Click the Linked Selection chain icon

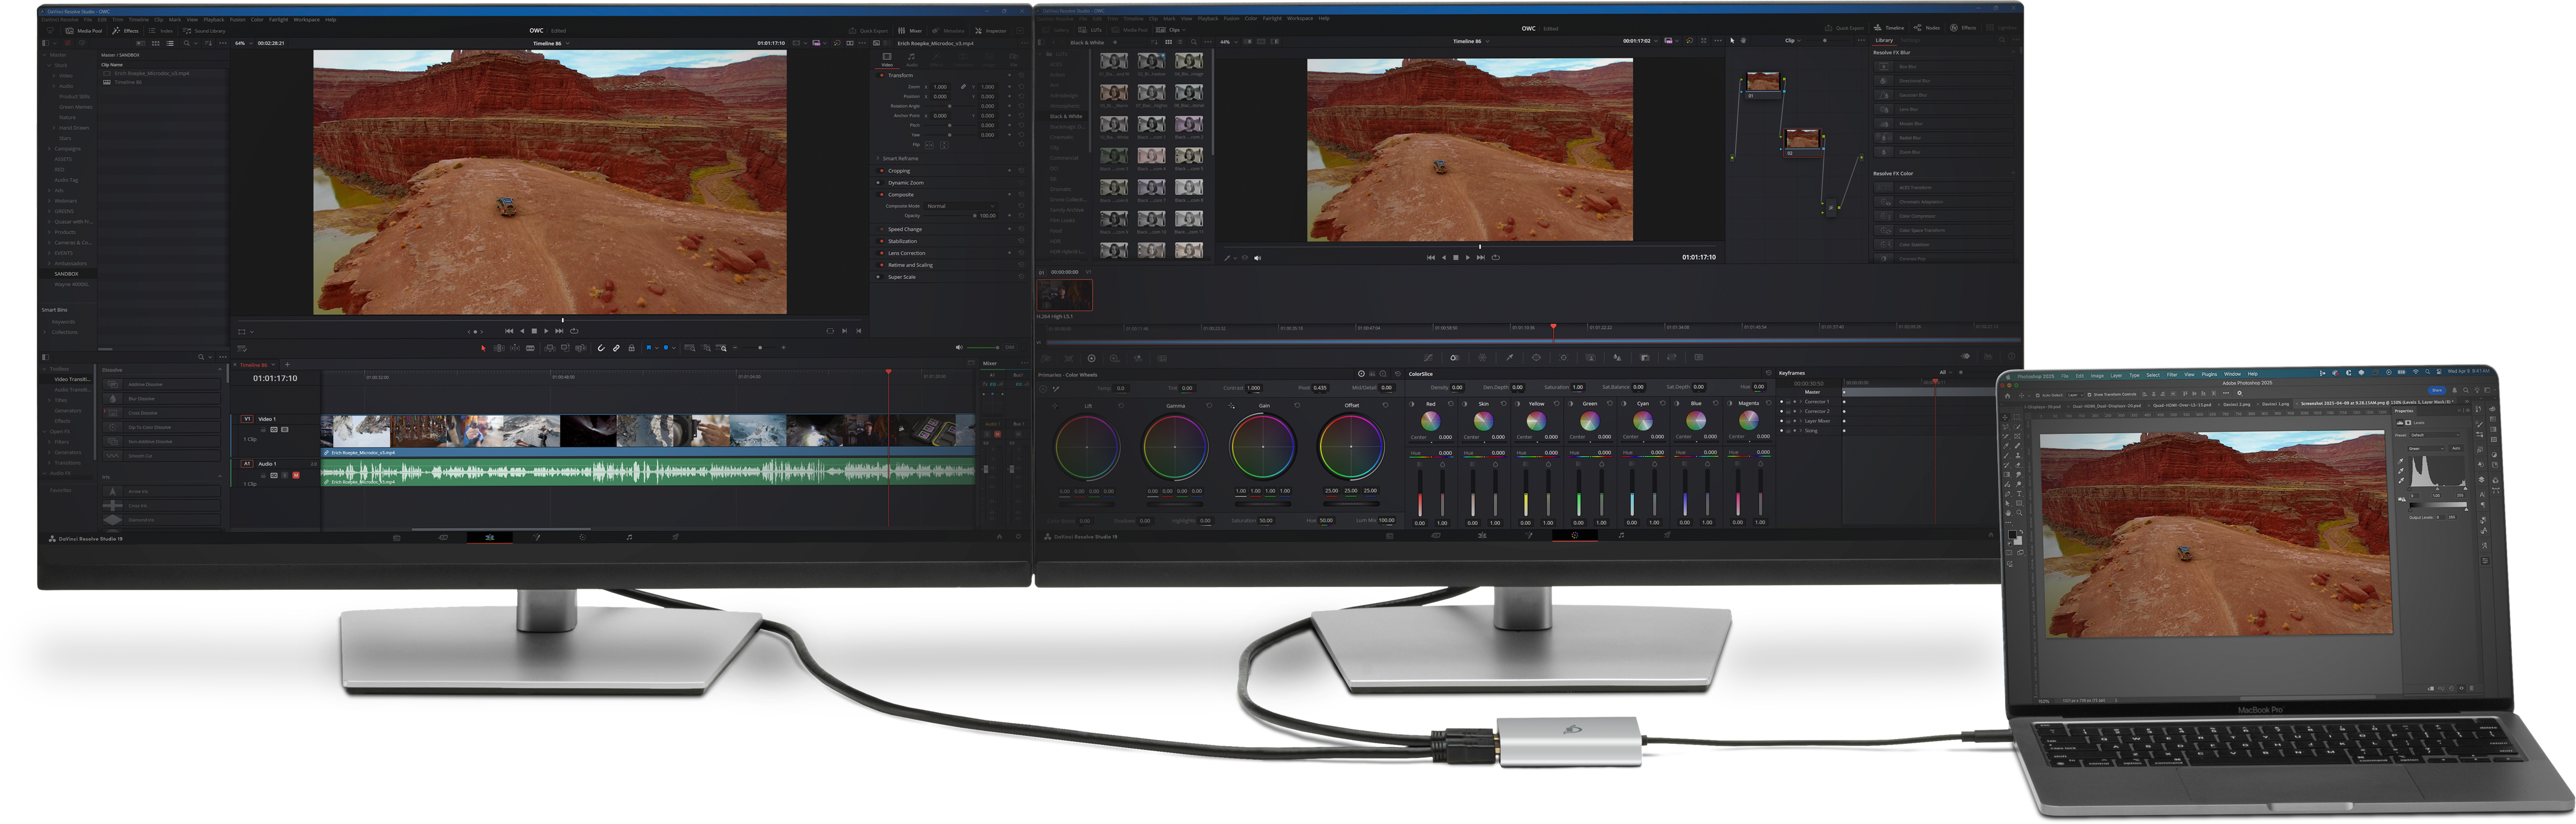point(616,348)
